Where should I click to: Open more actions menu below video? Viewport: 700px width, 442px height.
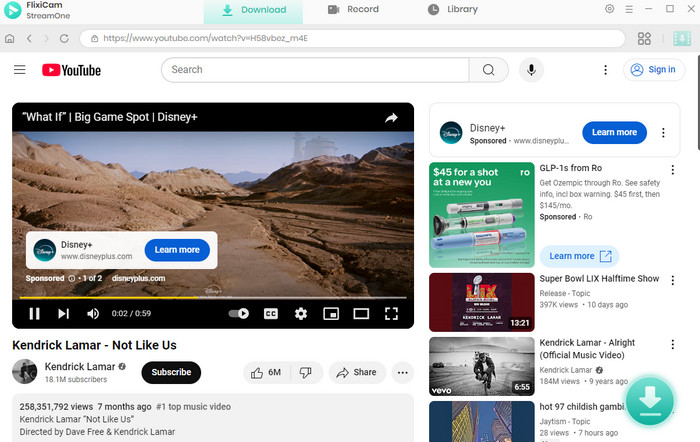tap(403, 372)
